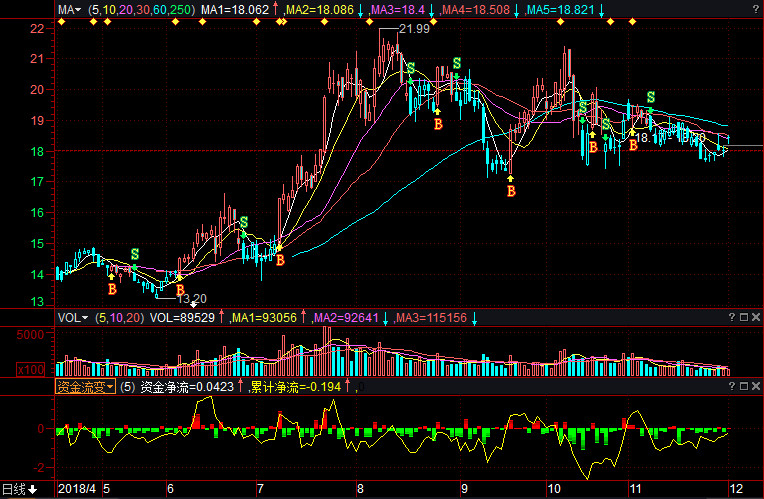Click the last S sell marker in November
The width and height of the screenshot is (764, 499).
pyautogui.click(x=651, y=97)
